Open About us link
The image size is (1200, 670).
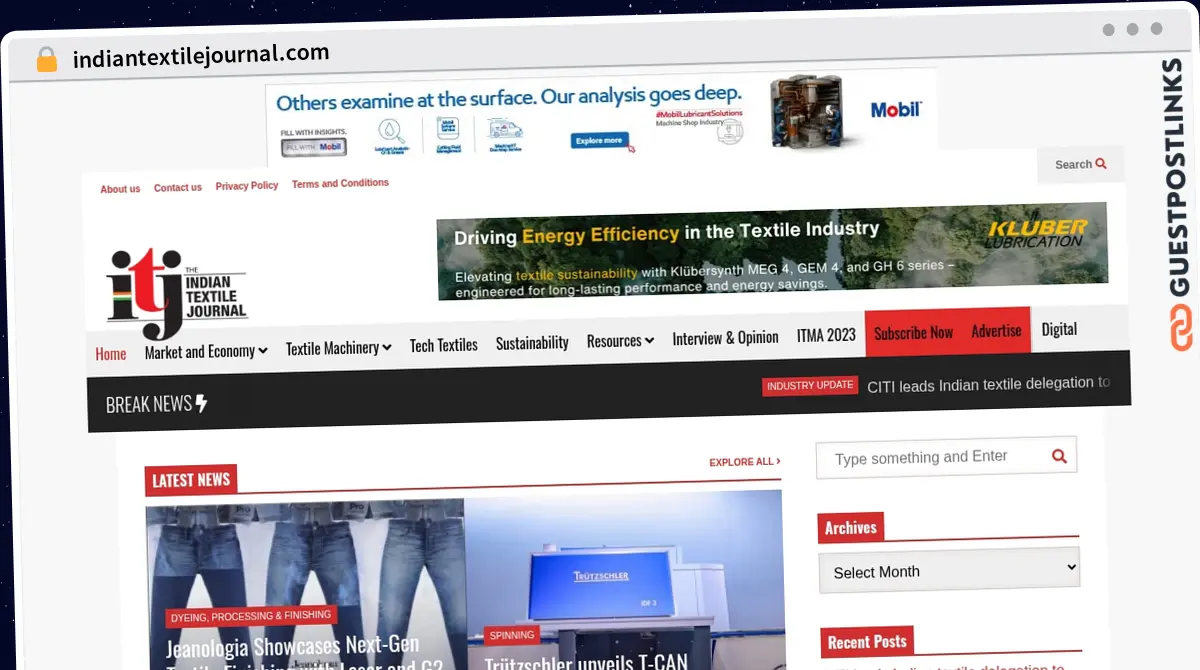[120, 189]
